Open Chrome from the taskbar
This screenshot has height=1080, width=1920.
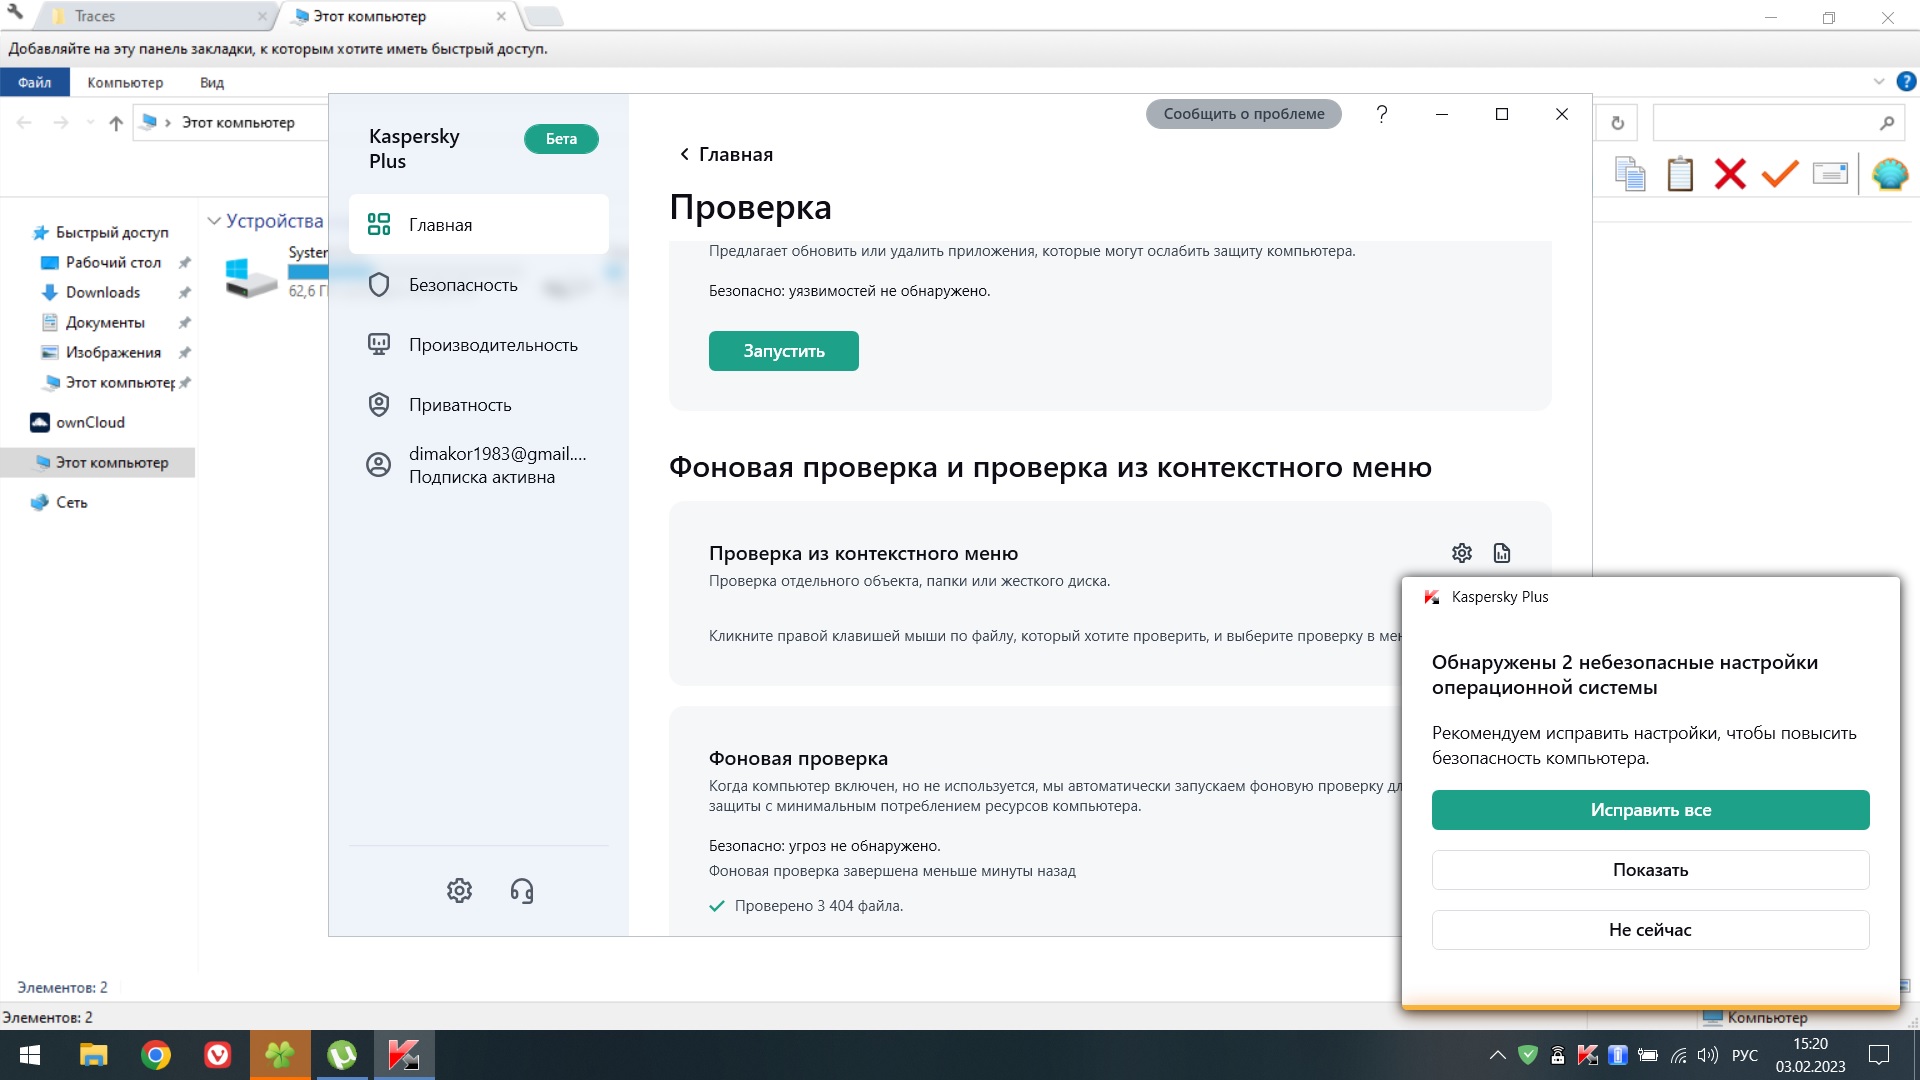point(156,1055)
